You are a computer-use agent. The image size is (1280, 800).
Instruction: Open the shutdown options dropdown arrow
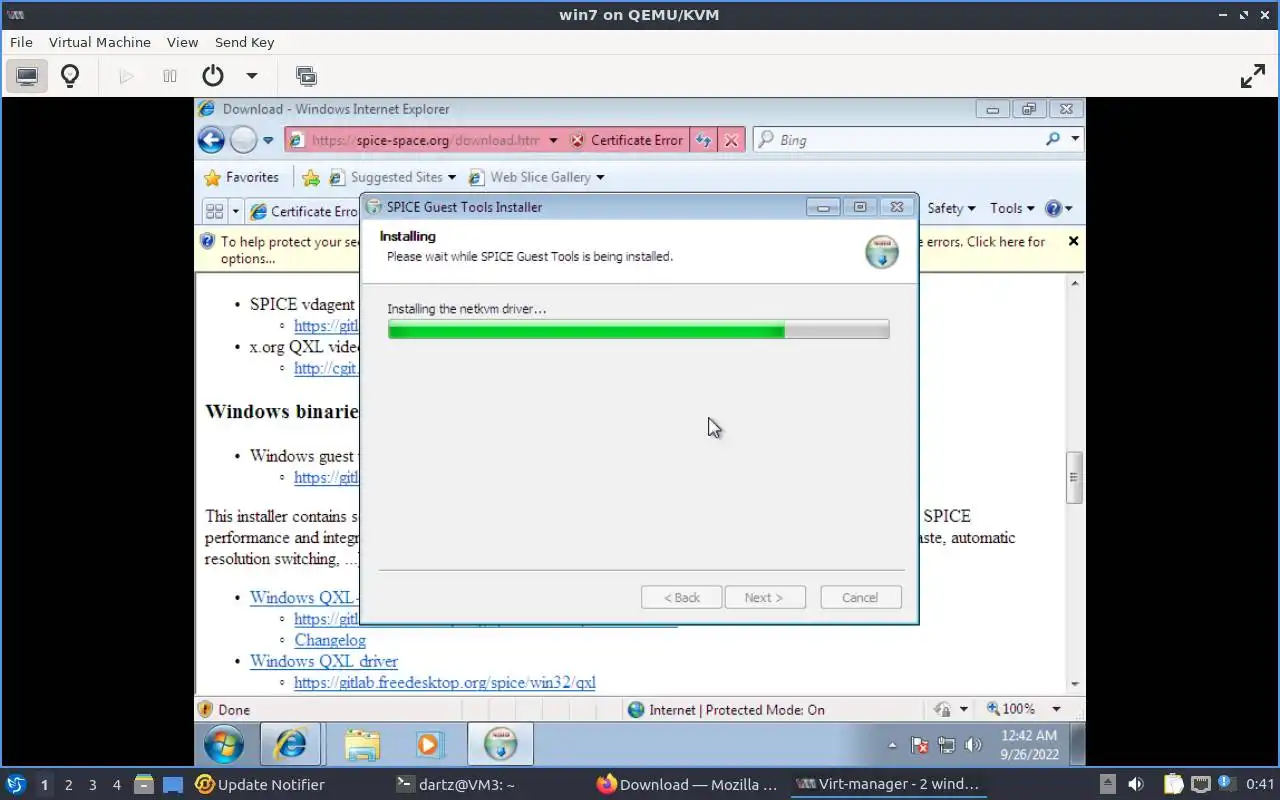252,76
